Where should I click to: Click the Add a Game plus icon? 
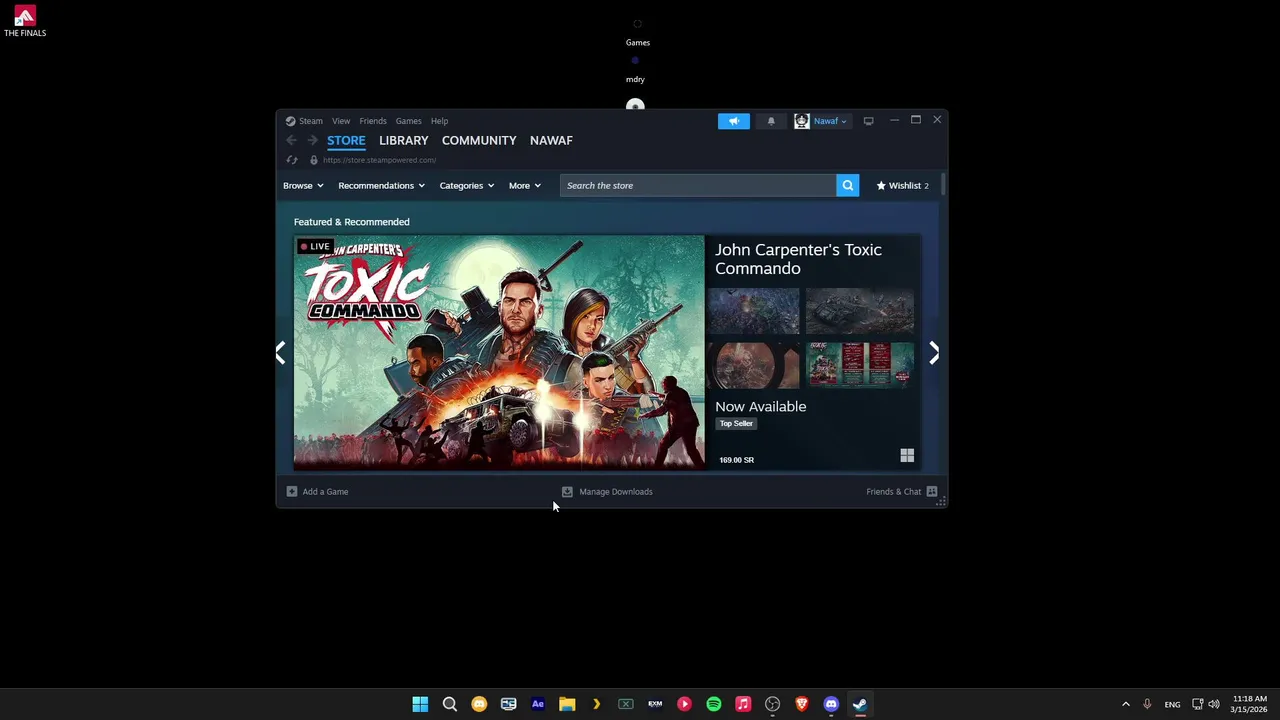click(292, 491)
